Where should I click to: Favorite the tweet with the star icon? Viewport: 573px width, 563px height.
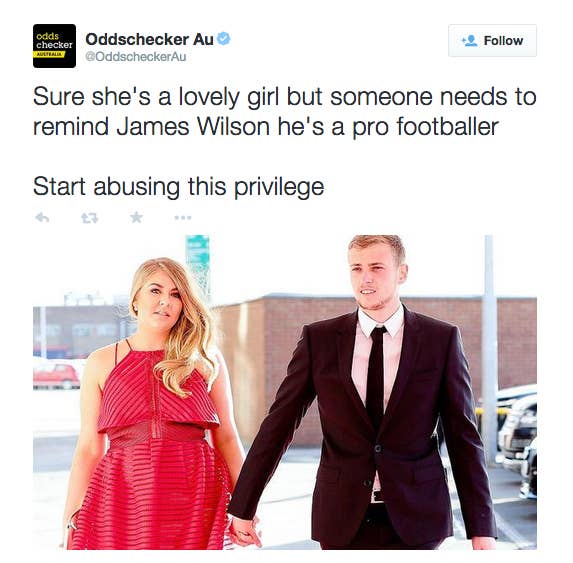[x=136, y=217]
